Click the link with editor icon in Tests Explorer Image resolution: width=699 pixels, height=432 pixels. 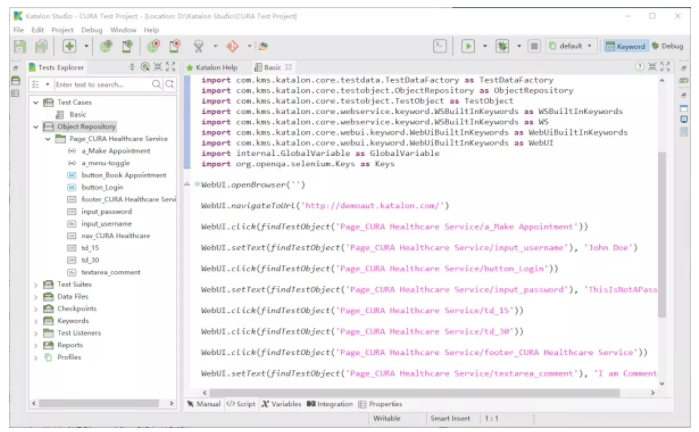click(x=145, y=67)
